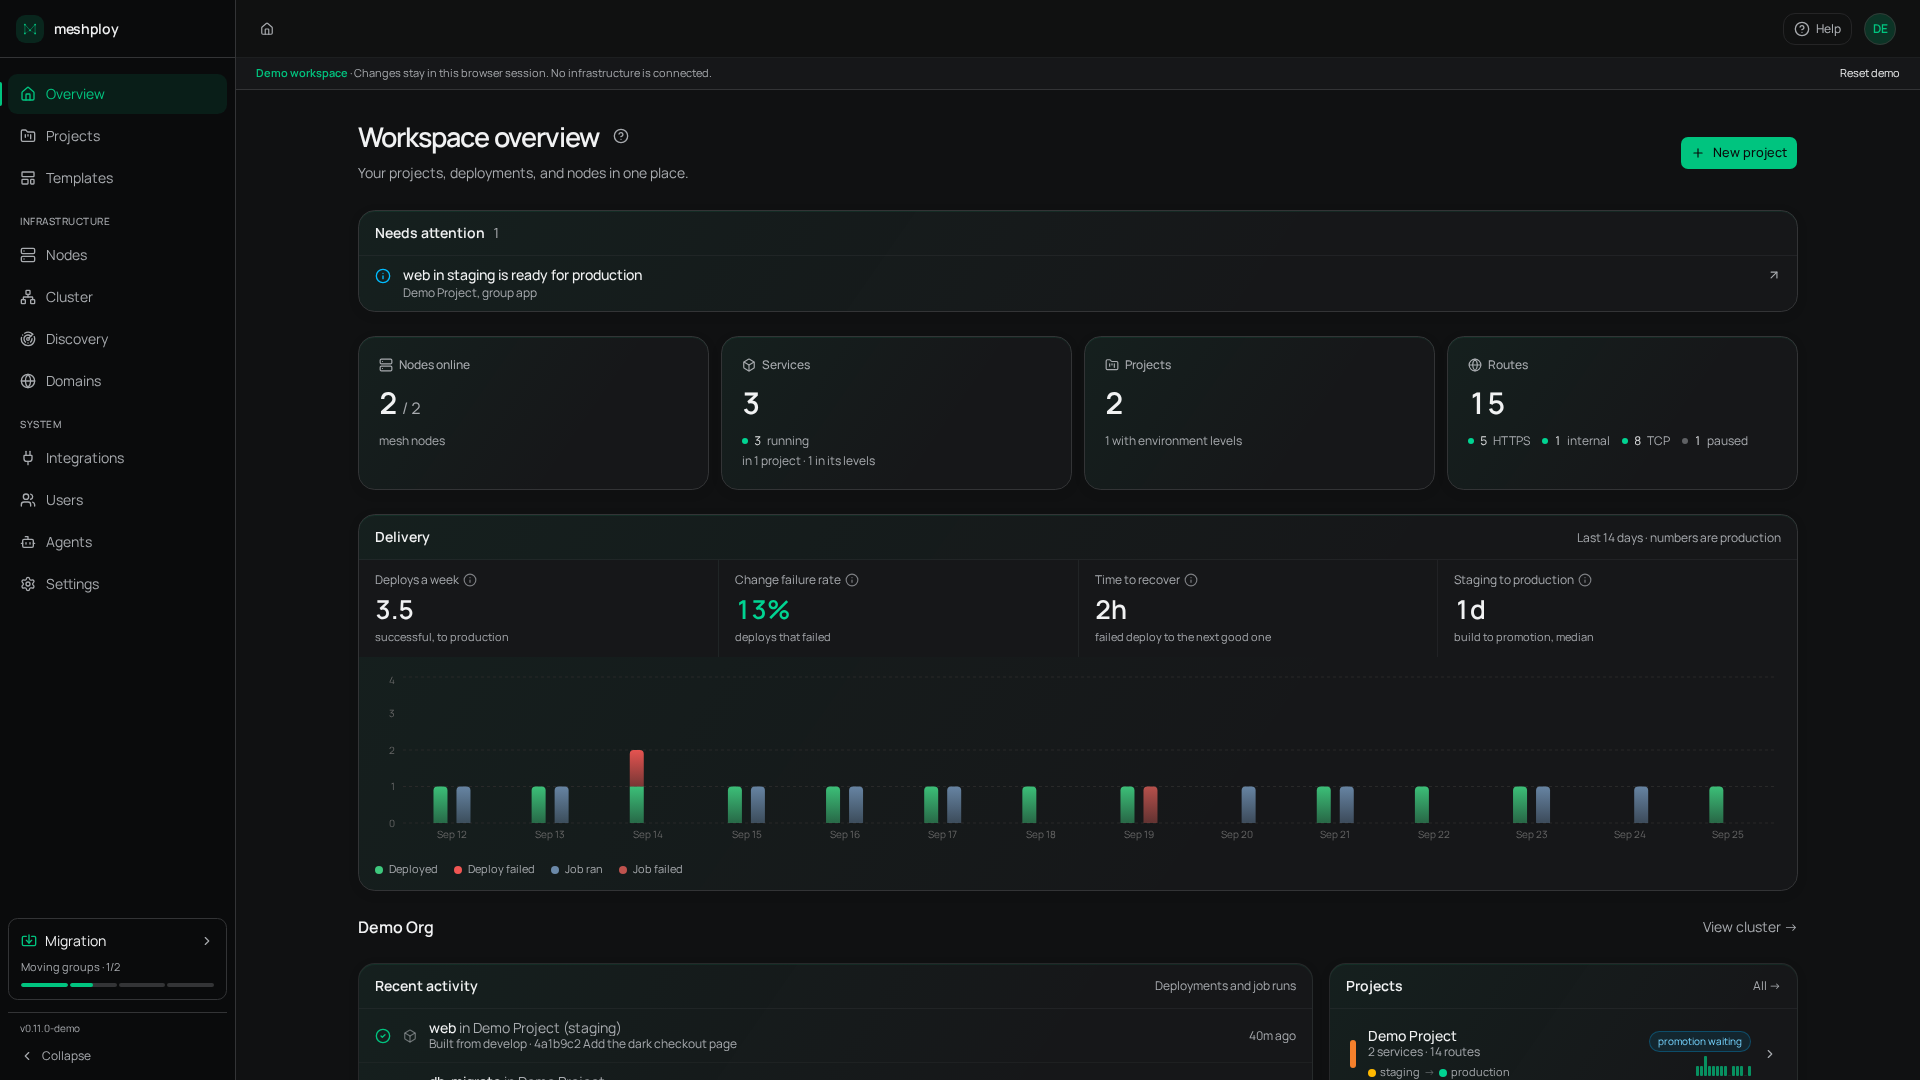Viewport: 1920px width, 1080px height.
Task: Click the Time to recover info icon
Action: [x=1191, y=580]
